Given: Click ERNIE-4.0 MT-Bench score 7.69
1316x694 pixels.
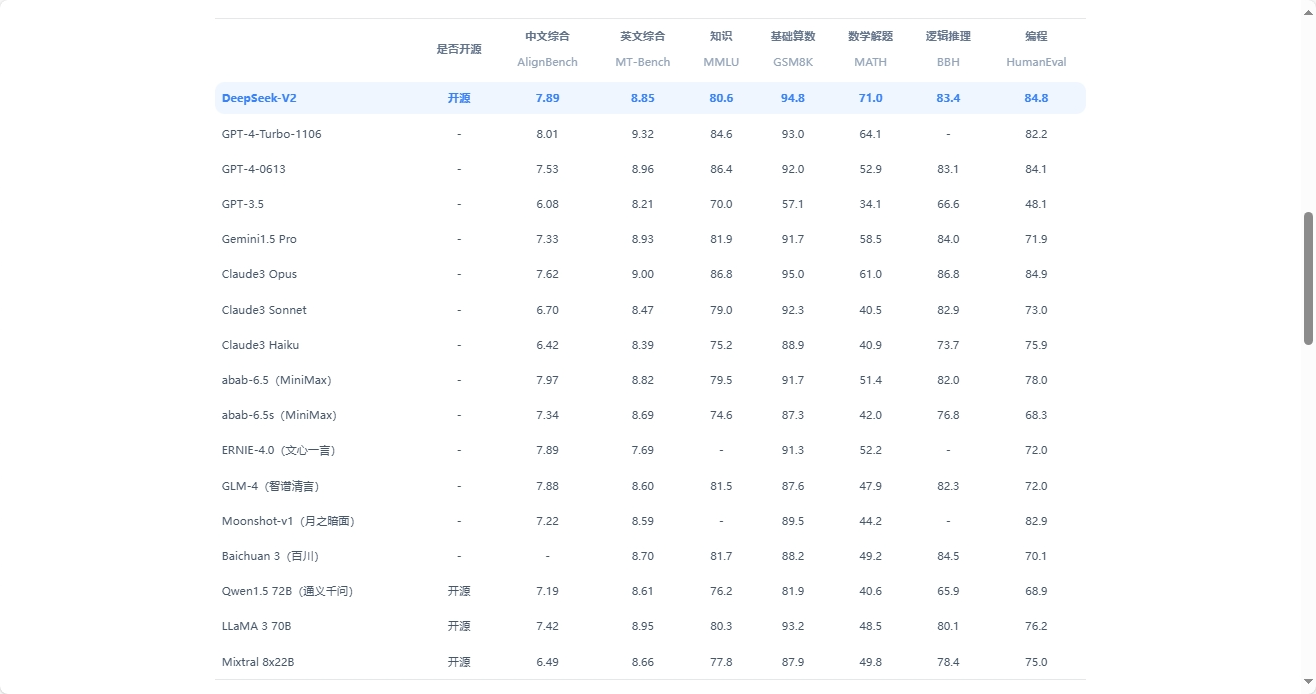Looking at the screenshot, I should (642, 450).
